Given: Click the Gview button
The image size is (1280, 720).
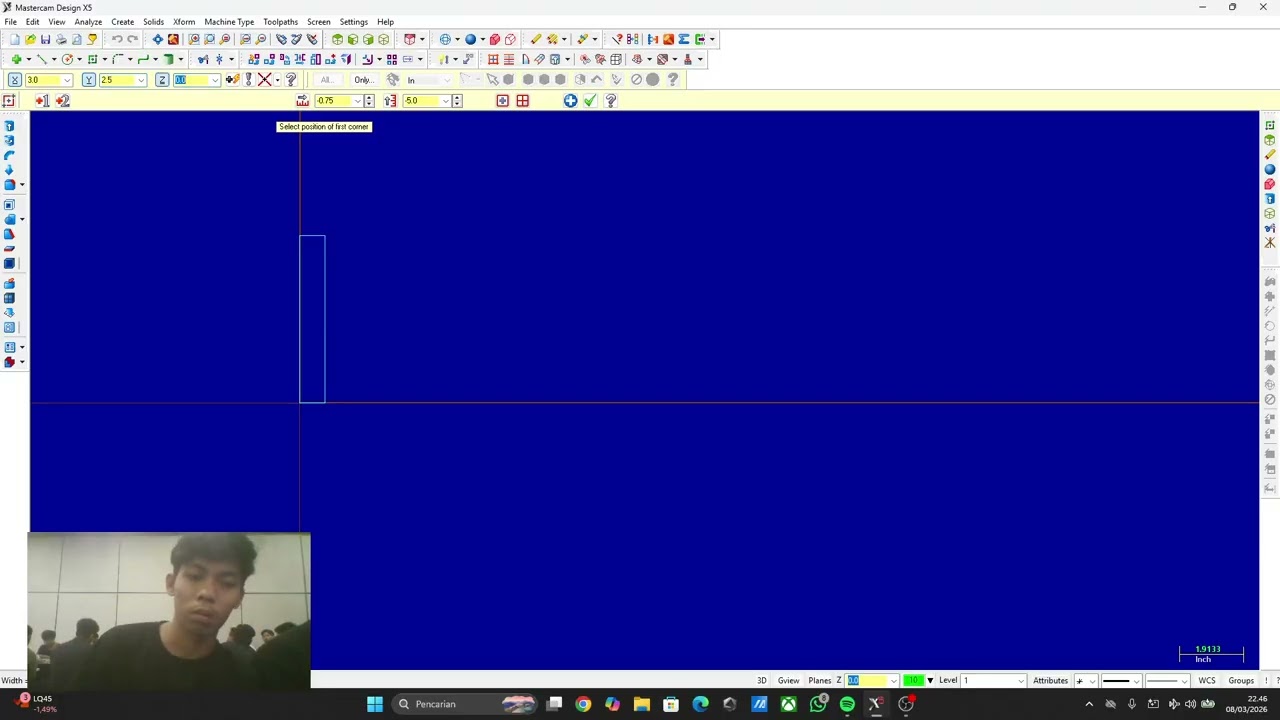Looking at the screenshot, I should pyautogui.click(x=788, y=680).
